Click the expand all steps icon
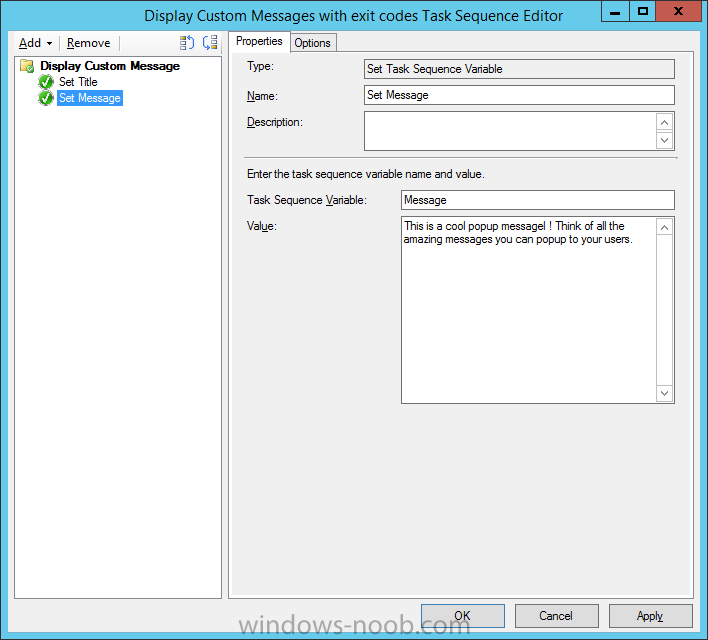The height and width of the screenshot is (640, 708). pyautogui.click(x=186, y=43)
